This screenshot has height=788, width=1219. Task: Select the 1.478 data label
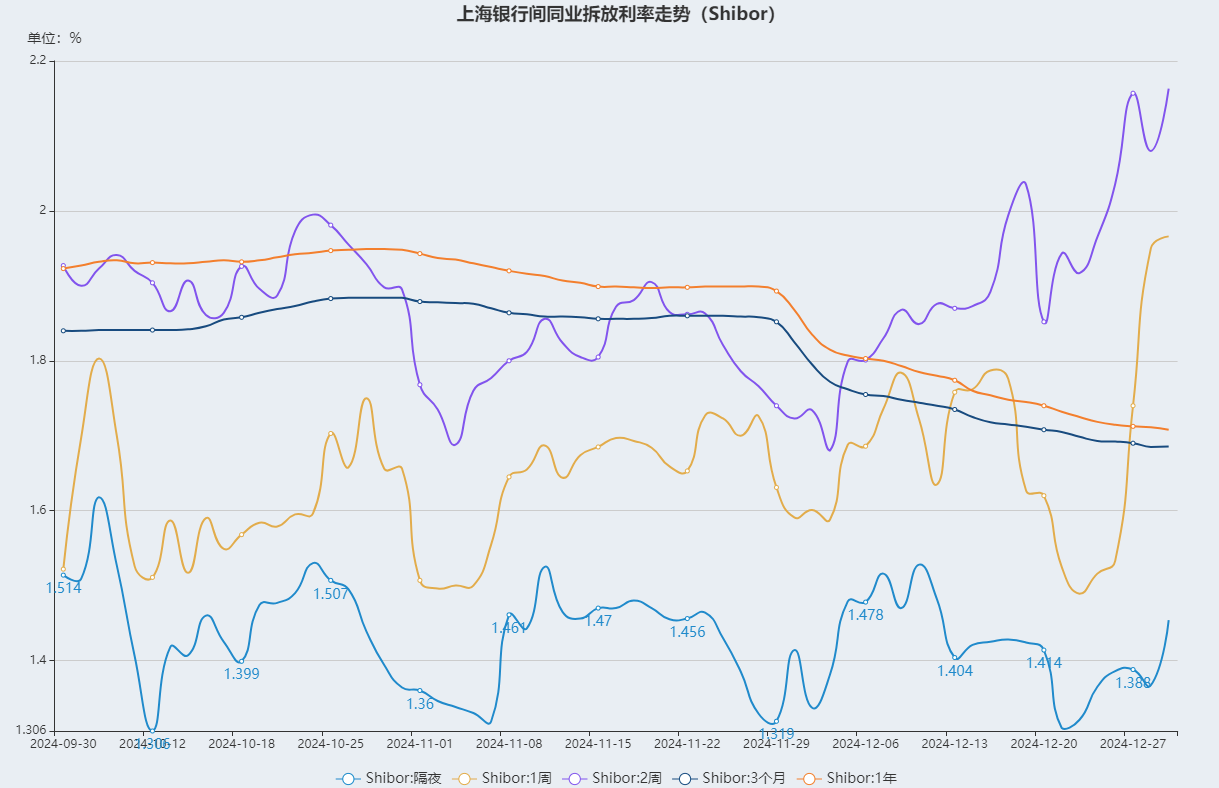tap(865, 615)
